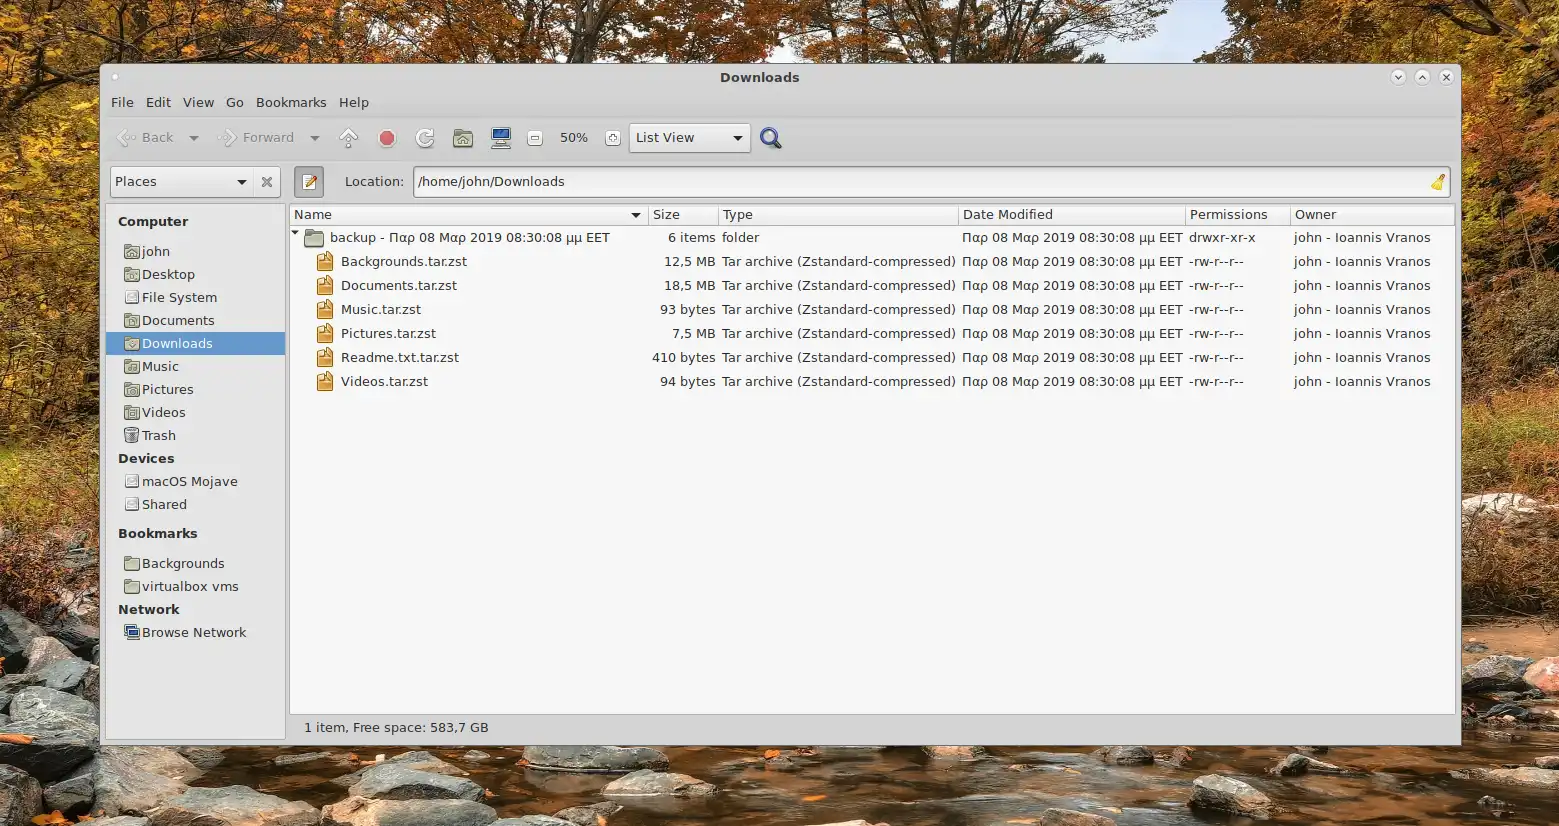Go up to parent folder
Viewport: 1559px width, 826px height.
point(349,138)
